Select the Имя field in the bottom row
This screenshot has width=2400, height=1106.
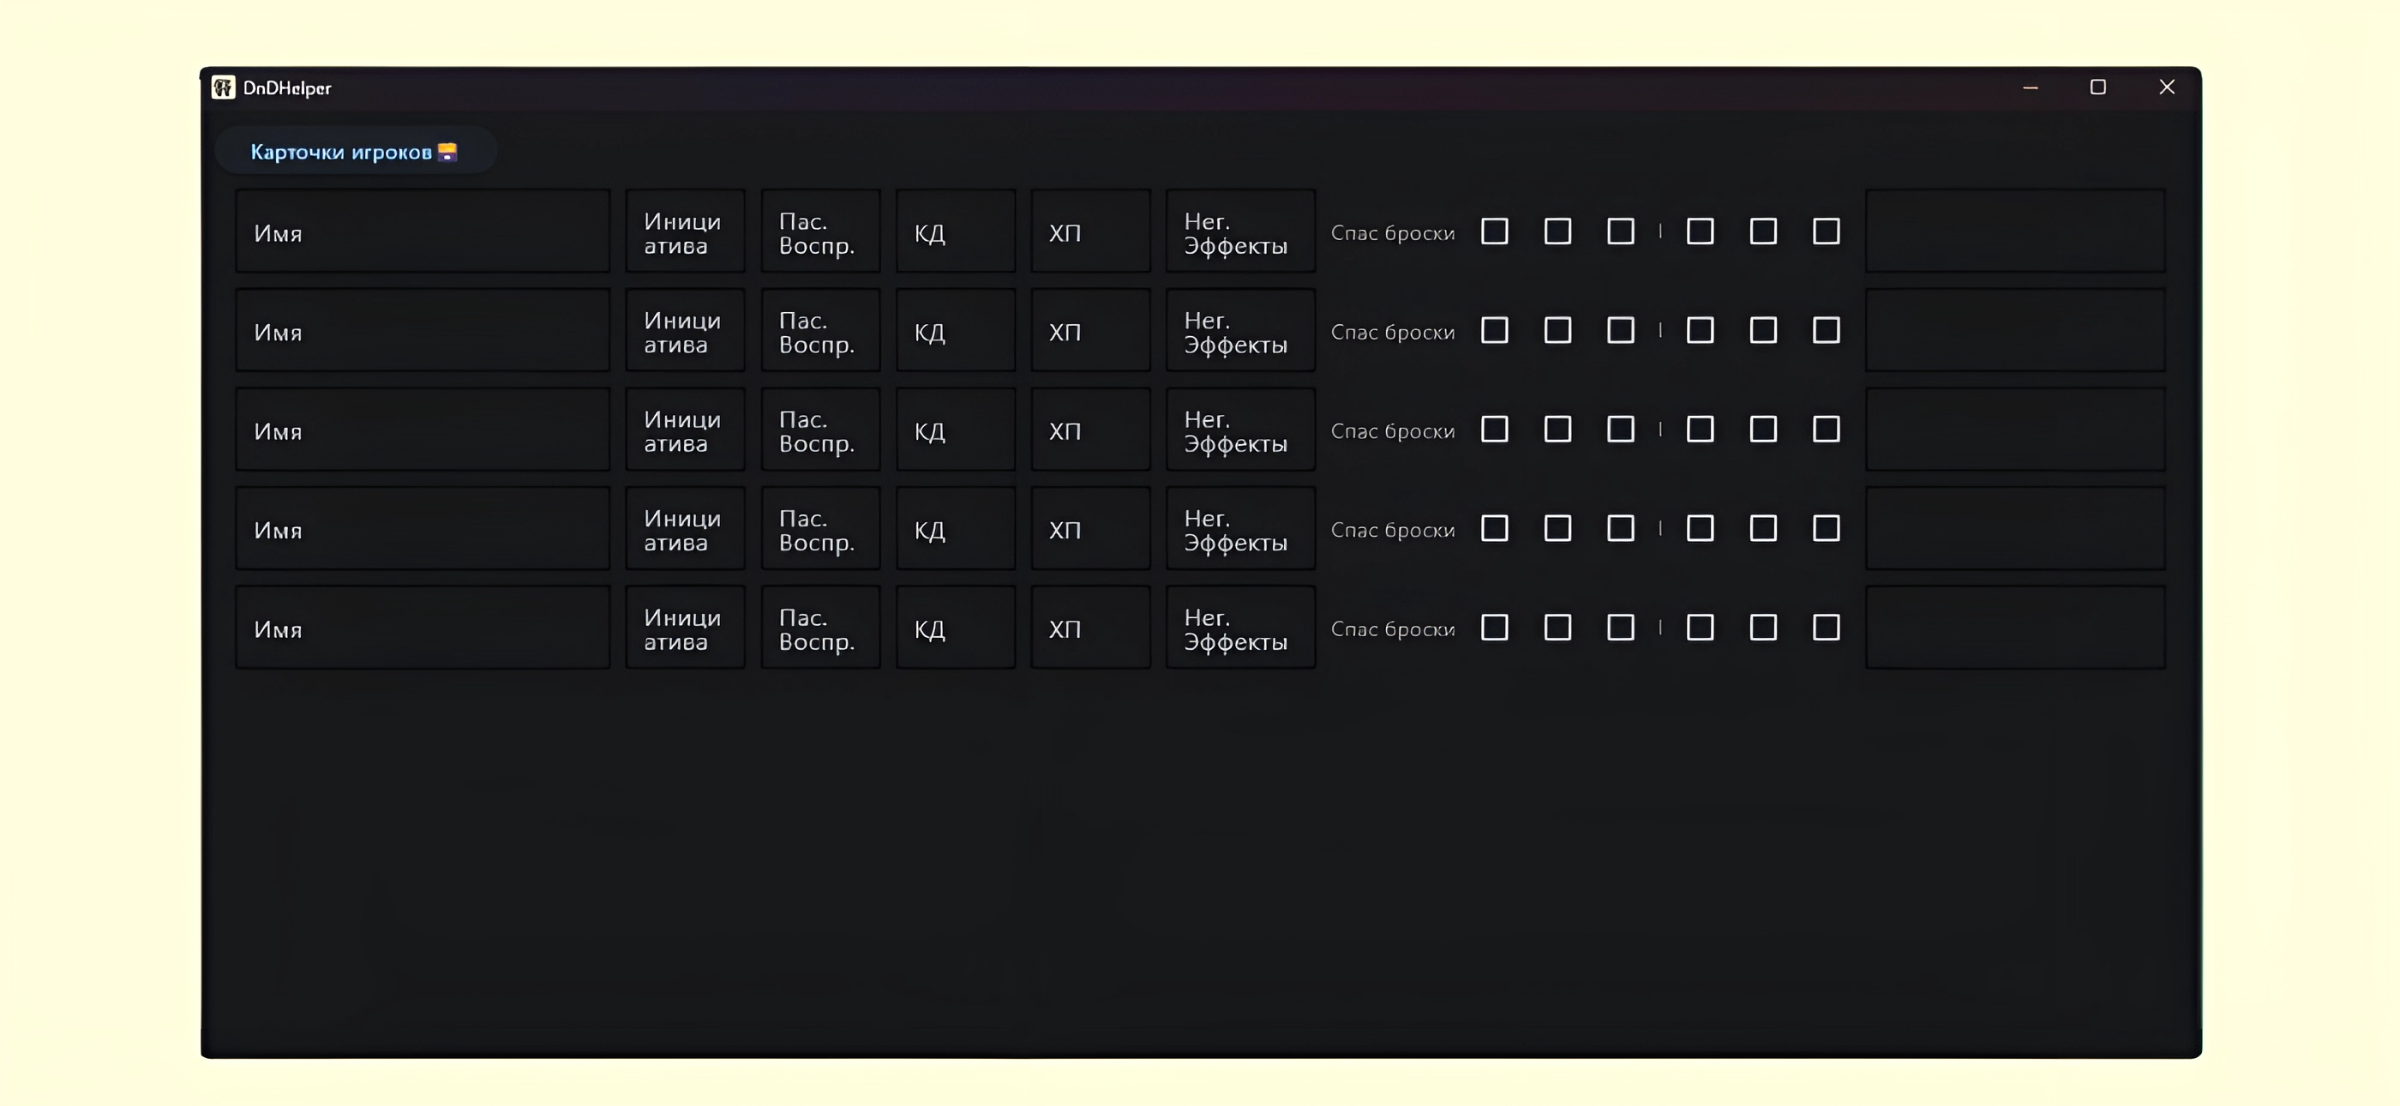point(422,628)
